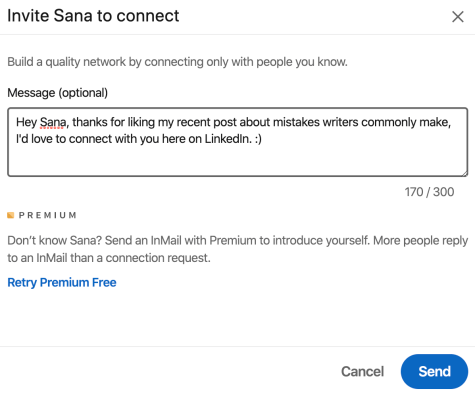Place cursor on the word LinkedIn in the message

(228, 139)
